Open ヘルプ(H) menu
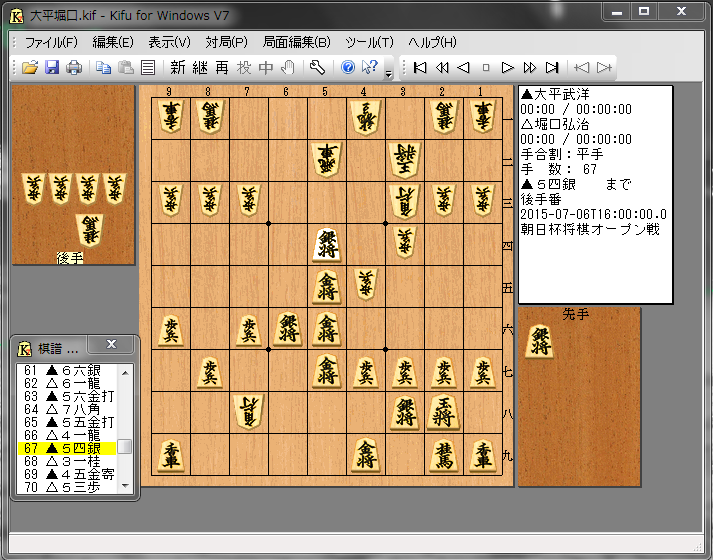The image size is (713, 560). 432,42
